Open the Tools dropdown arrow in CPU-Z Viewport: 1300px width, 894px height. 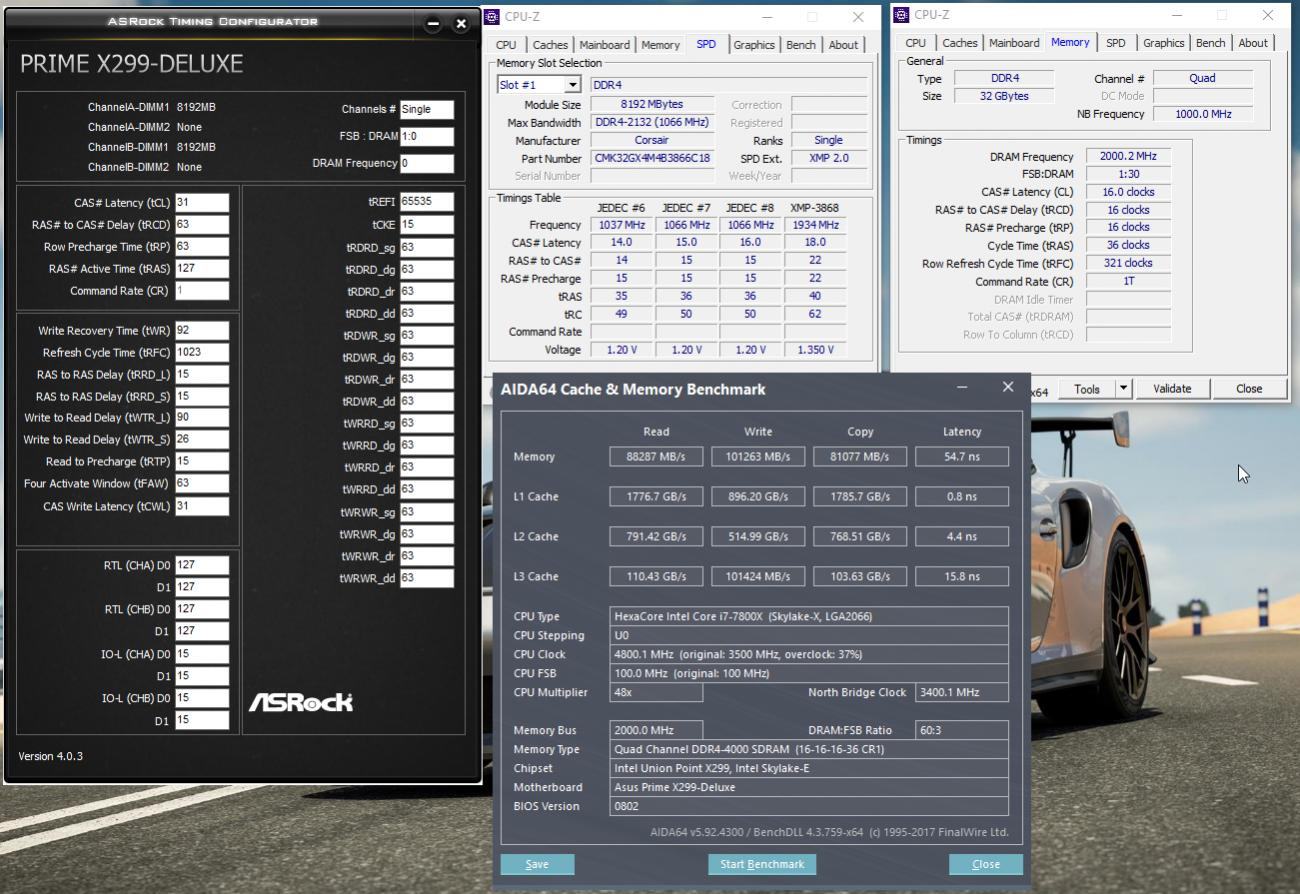[x=1123, y=389]
